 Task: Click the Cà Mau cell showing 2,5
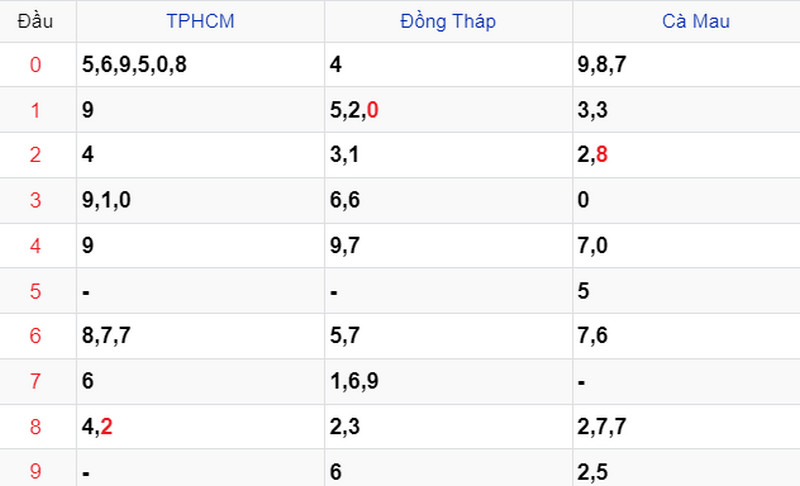[686, 468]
